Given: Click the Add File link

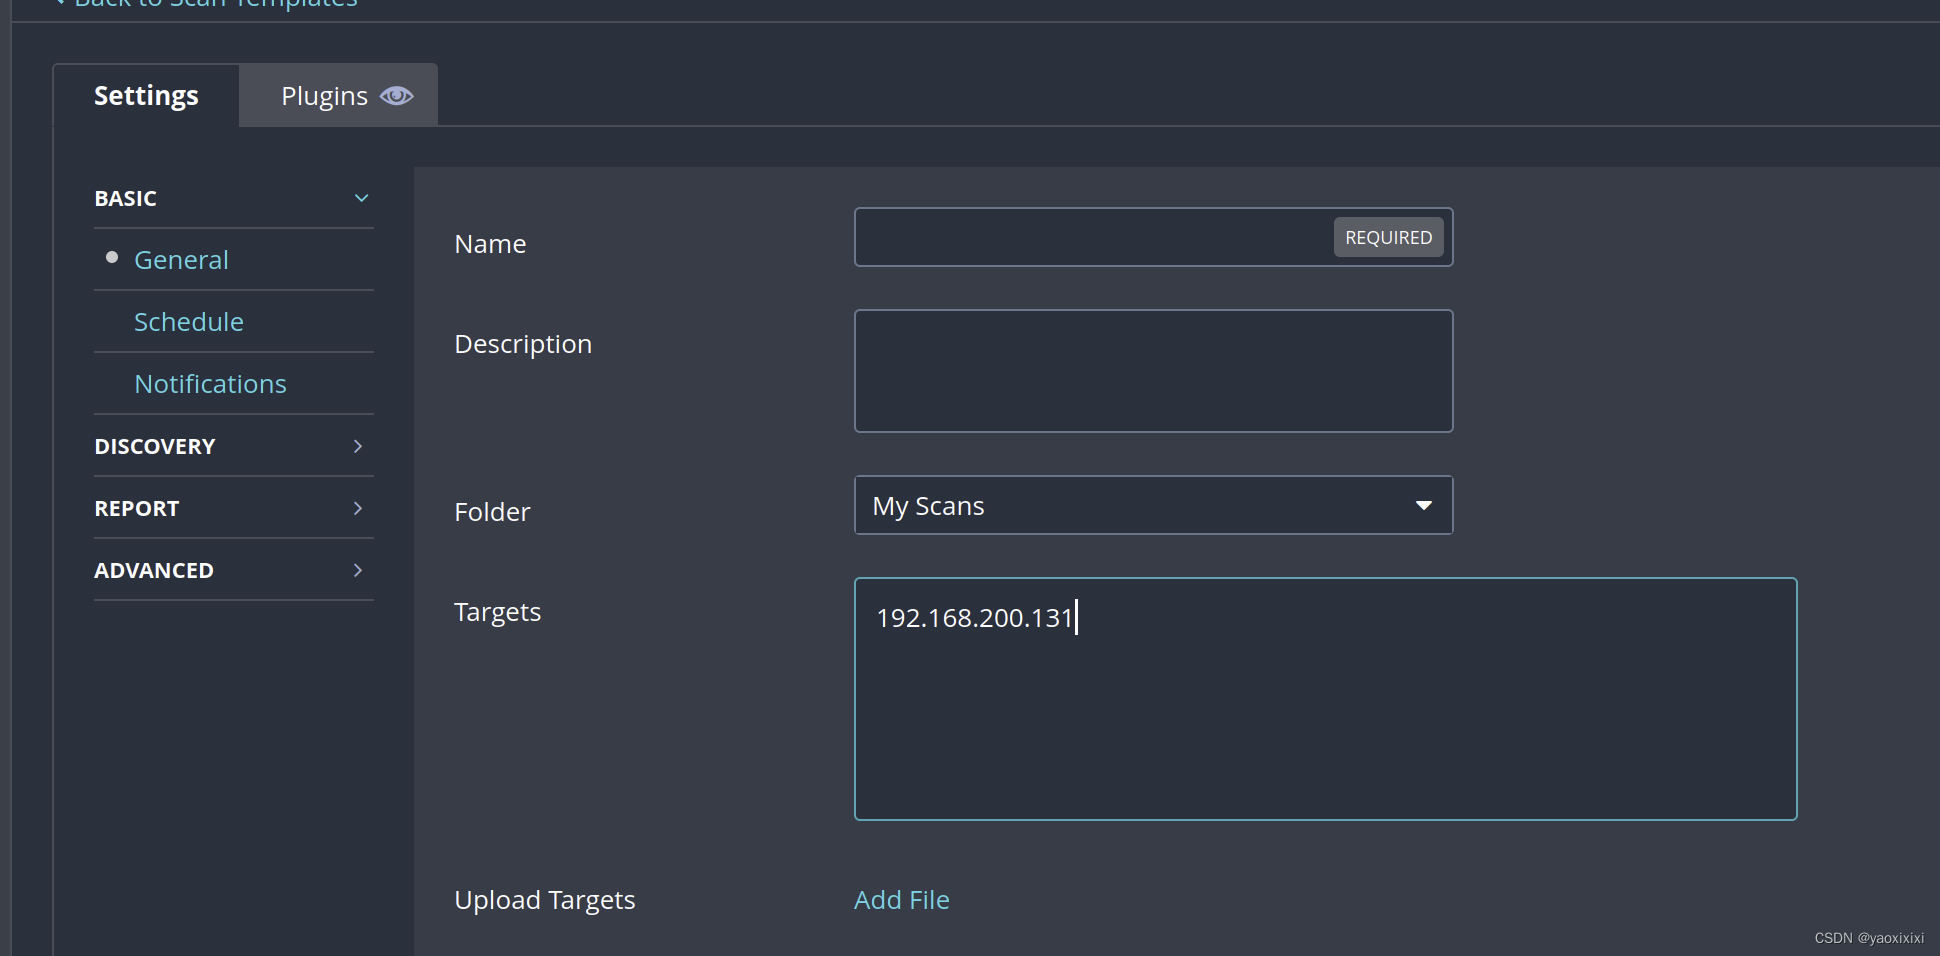Looking at the screenshot, I should tap(901, 900).
